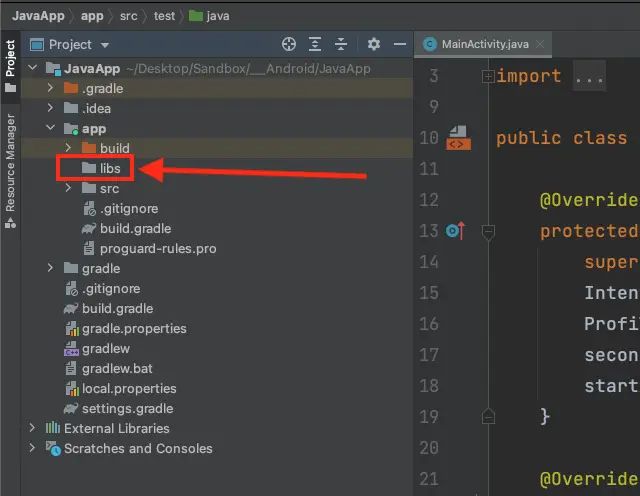Expand External Libraries node
Screen dimensions: 640x496
(32, 428)
